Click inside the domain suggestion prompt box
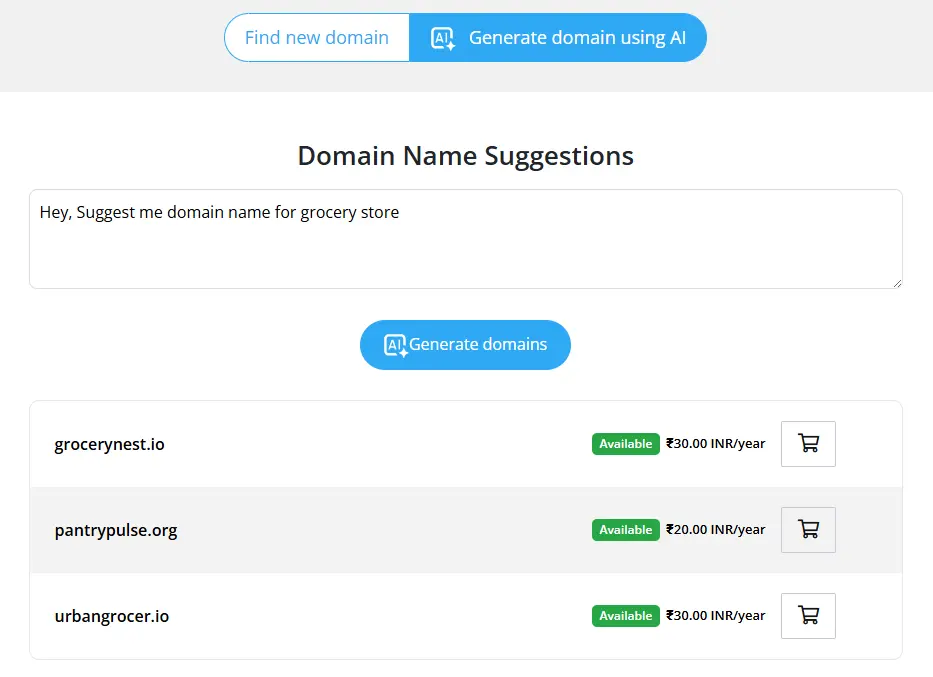Viewport: 933px width, 677px height. tap(465, 238)
